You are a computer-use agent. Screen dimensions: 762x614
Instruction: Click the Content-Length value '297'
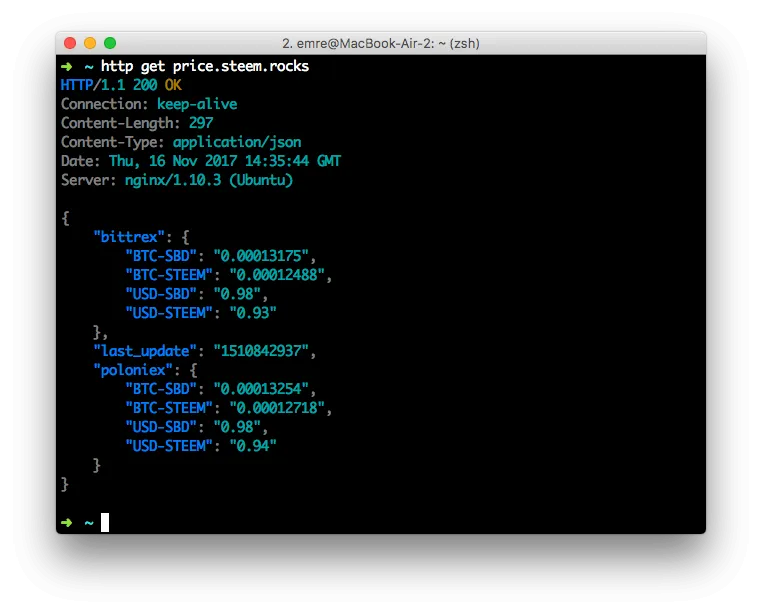click(x=201, y=123)
